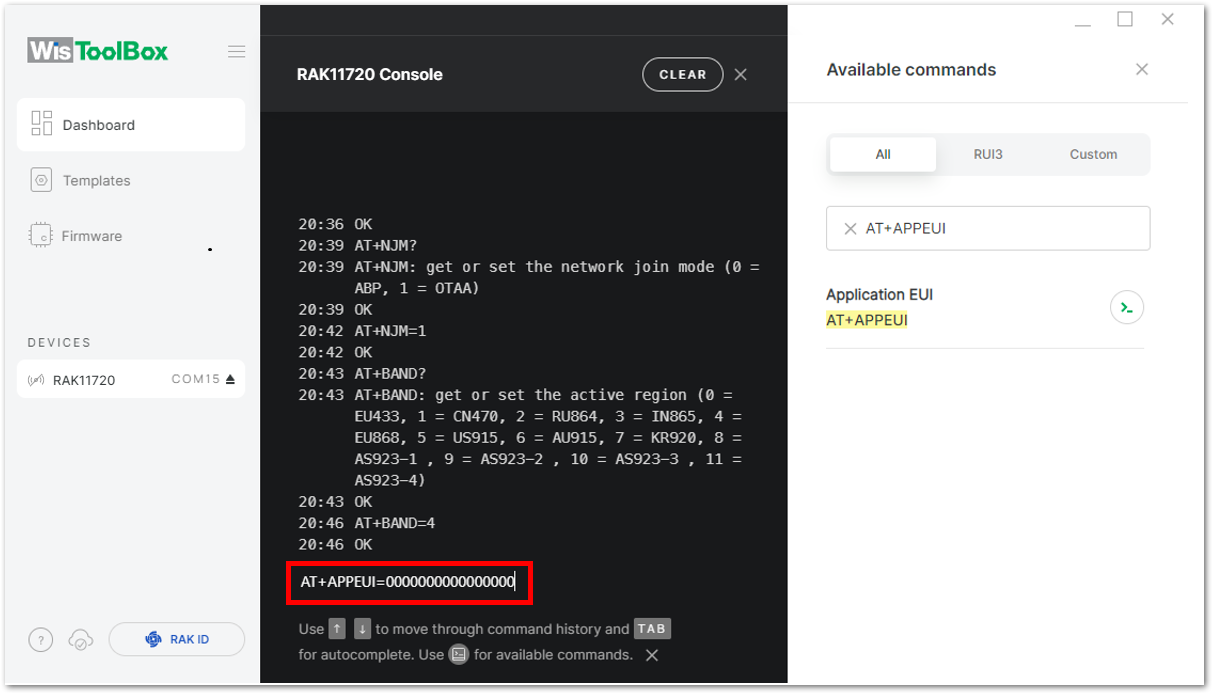
Task: Click the down arrow key hint icon
Action: point(362,629)
